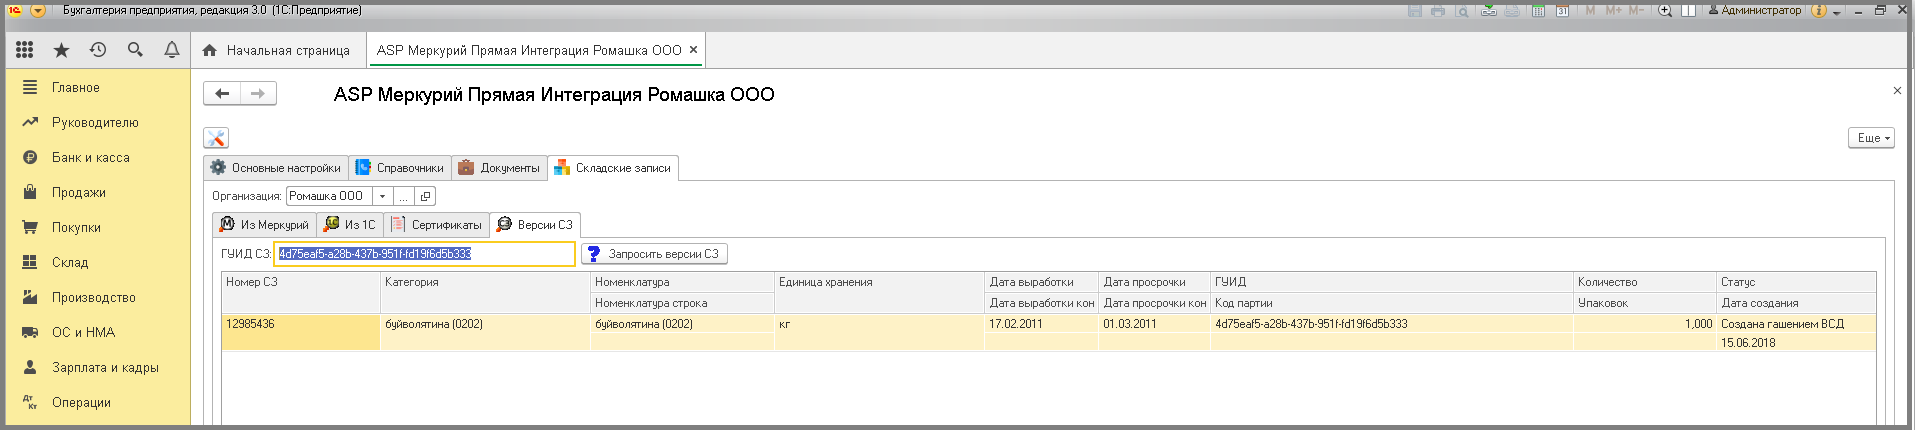This screenshot has width=1915, height=430.
Task: Click the ellipsis select button for Организация
Action: pos(403,196)
